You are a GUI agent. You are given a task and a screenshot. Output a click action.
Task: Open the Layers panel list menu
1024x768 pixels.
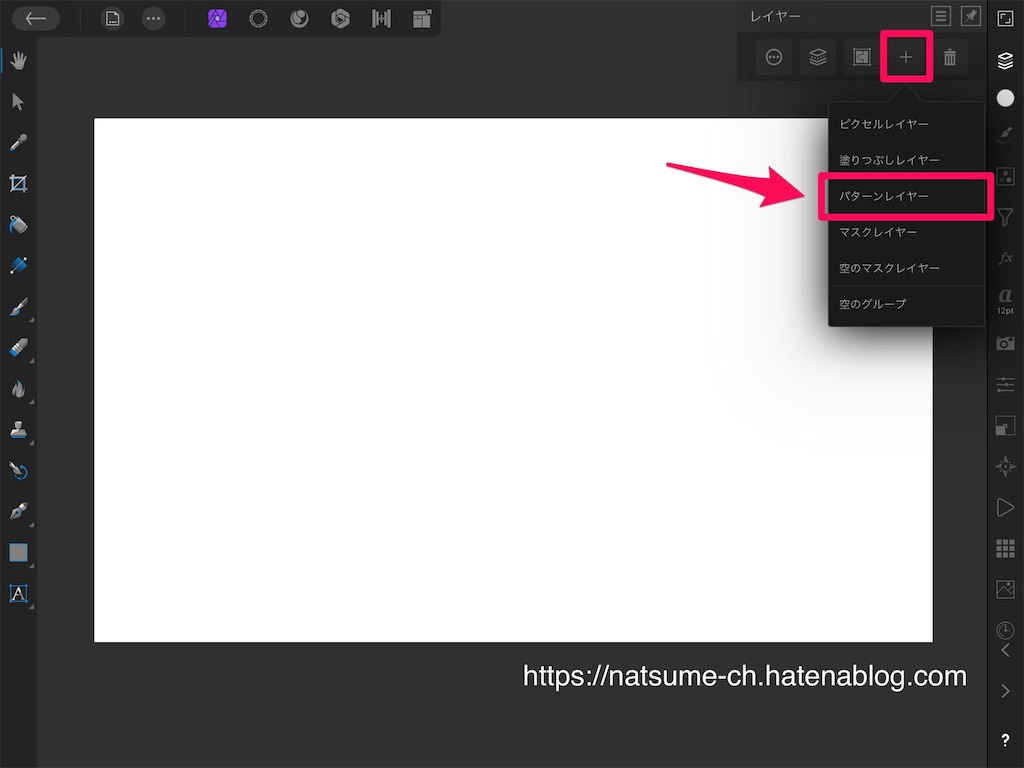(x=941, y=16)
